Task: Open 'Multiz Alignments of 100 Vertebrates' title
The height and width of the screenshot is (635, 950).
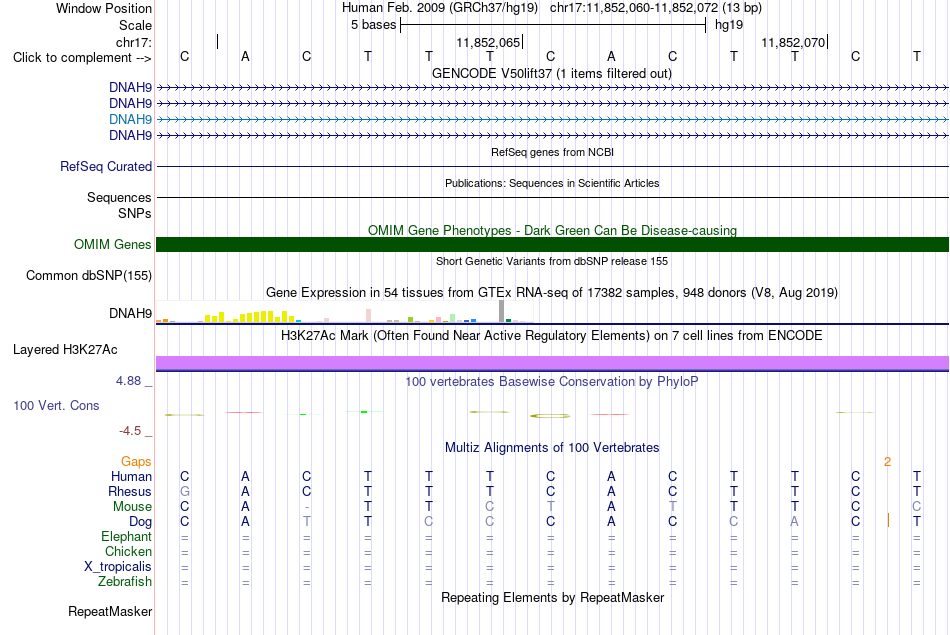Action: click(x=552, y=448)
